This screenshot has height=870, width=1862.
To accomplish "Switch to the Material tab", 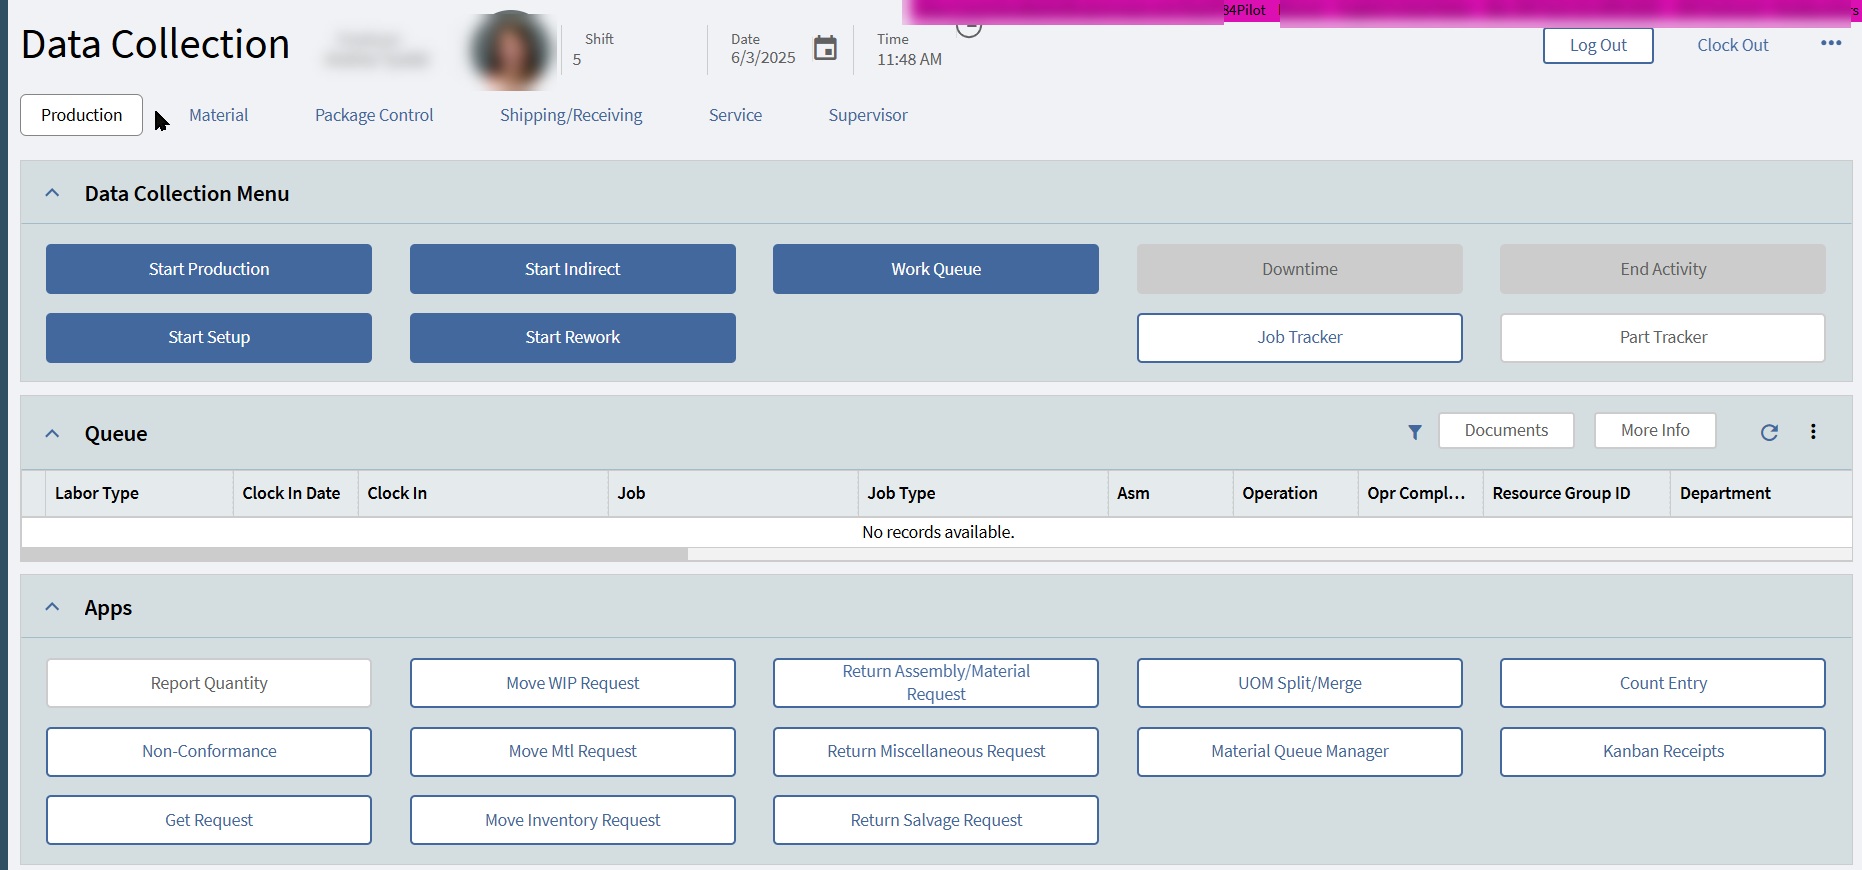I will (x=219, y=115).
